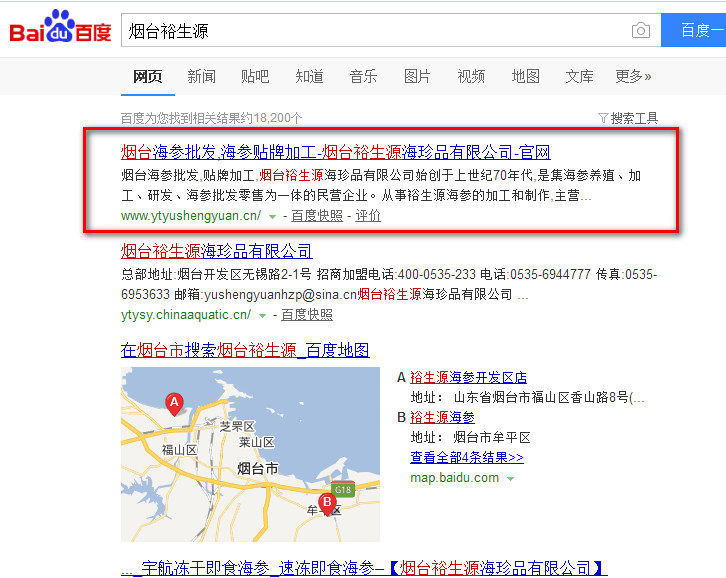Open camera image search icon
Image resolution: width=726 pixels, height=578 pixels.
coord(640,31)
